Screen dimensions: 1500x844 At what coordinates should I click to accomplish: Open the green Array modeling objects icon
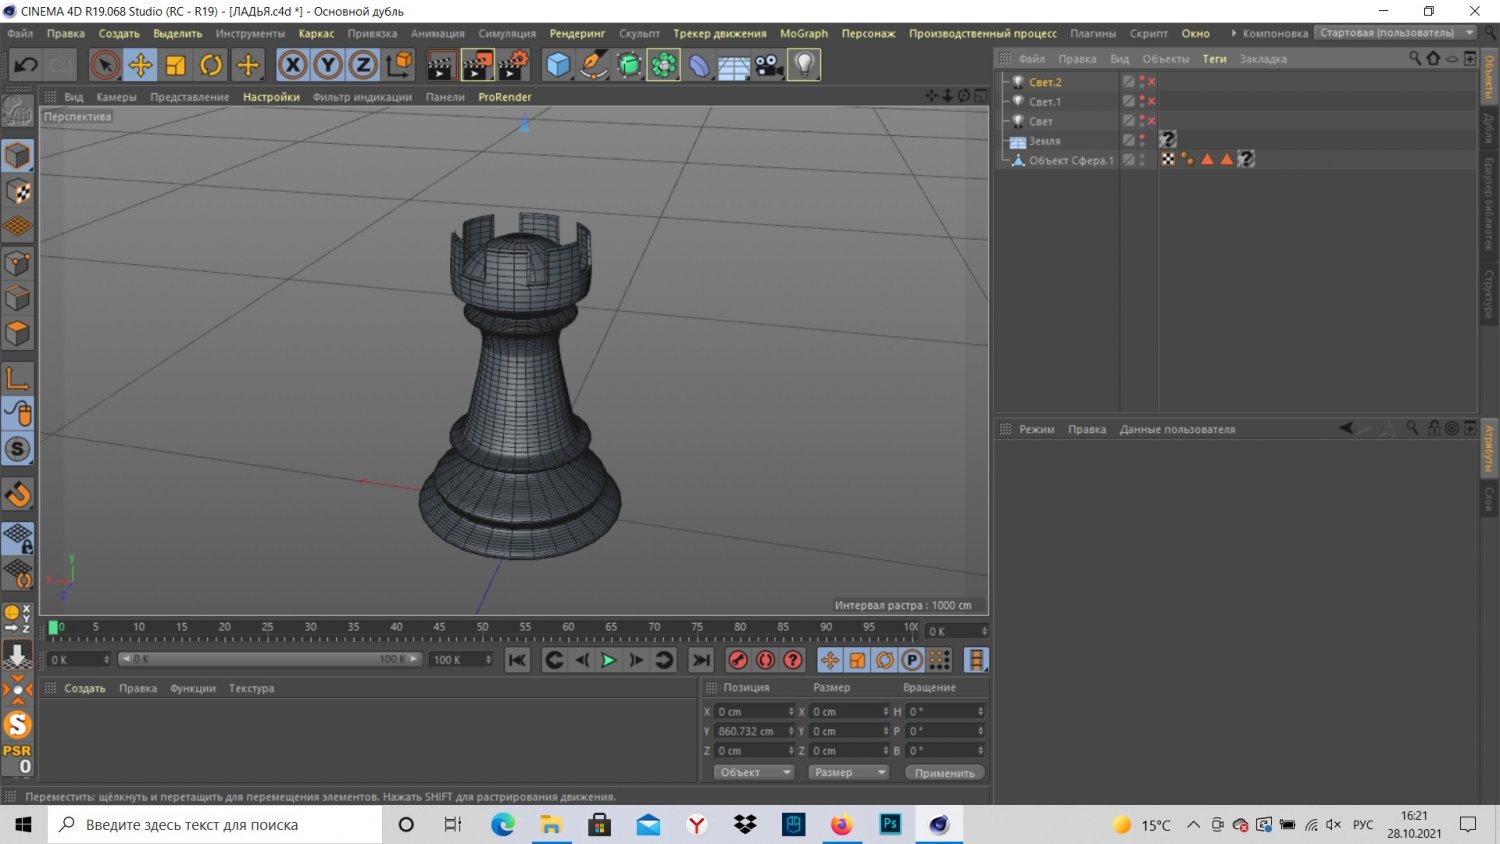[x=664, y=65]
